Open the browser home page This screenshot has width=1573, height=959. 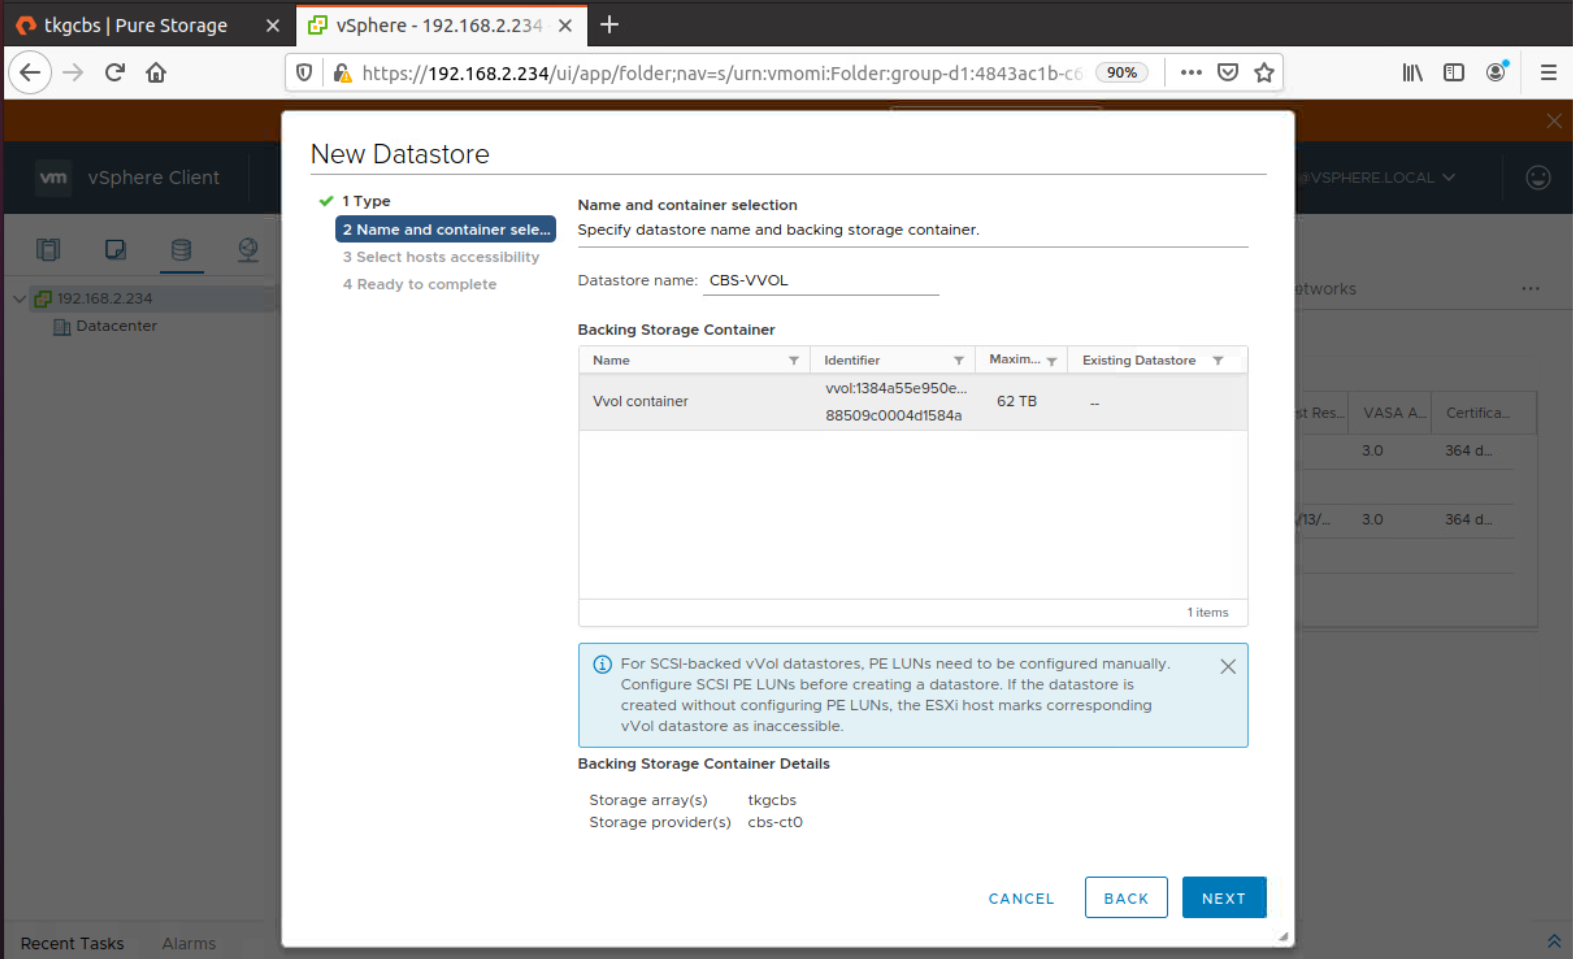point(156,73)
